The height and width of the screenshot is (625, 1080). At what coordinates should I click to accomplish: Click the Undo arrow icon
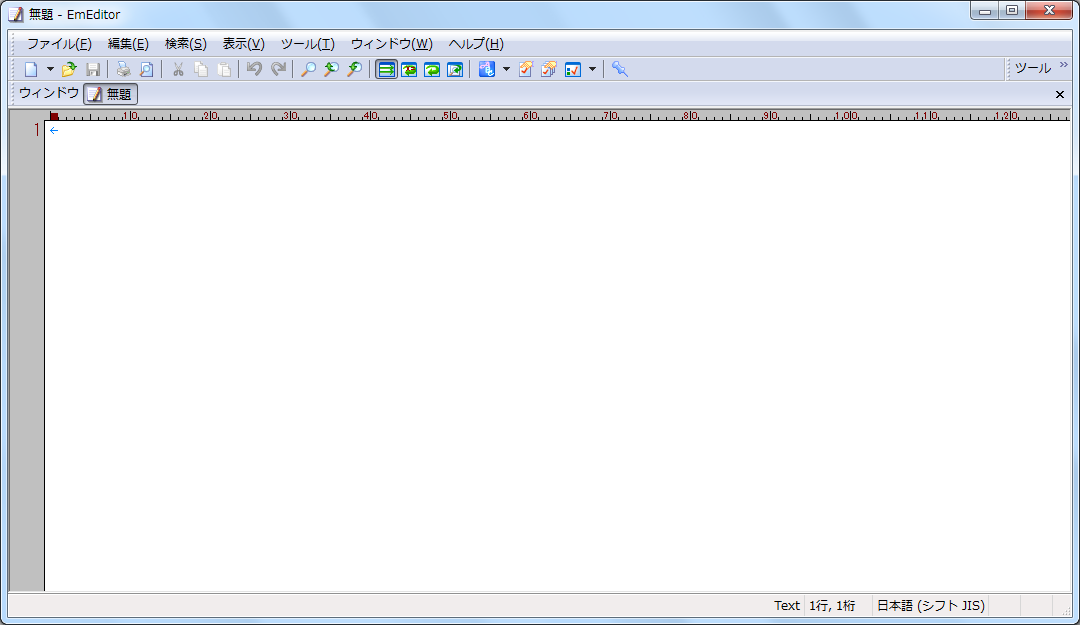pos(254,69)
